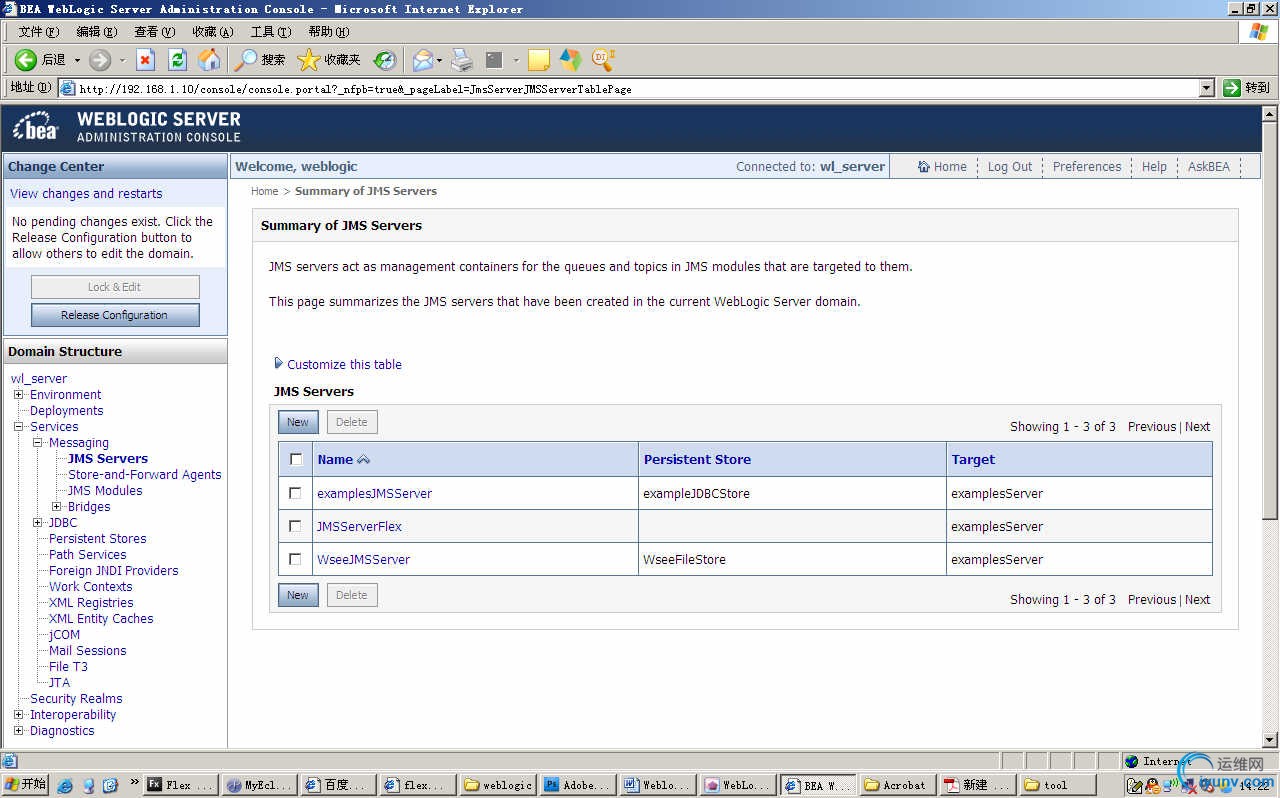This screenshot has width=1280, height=798.
Task: Open the Preferences link
Action: (x=1087, y=167)
